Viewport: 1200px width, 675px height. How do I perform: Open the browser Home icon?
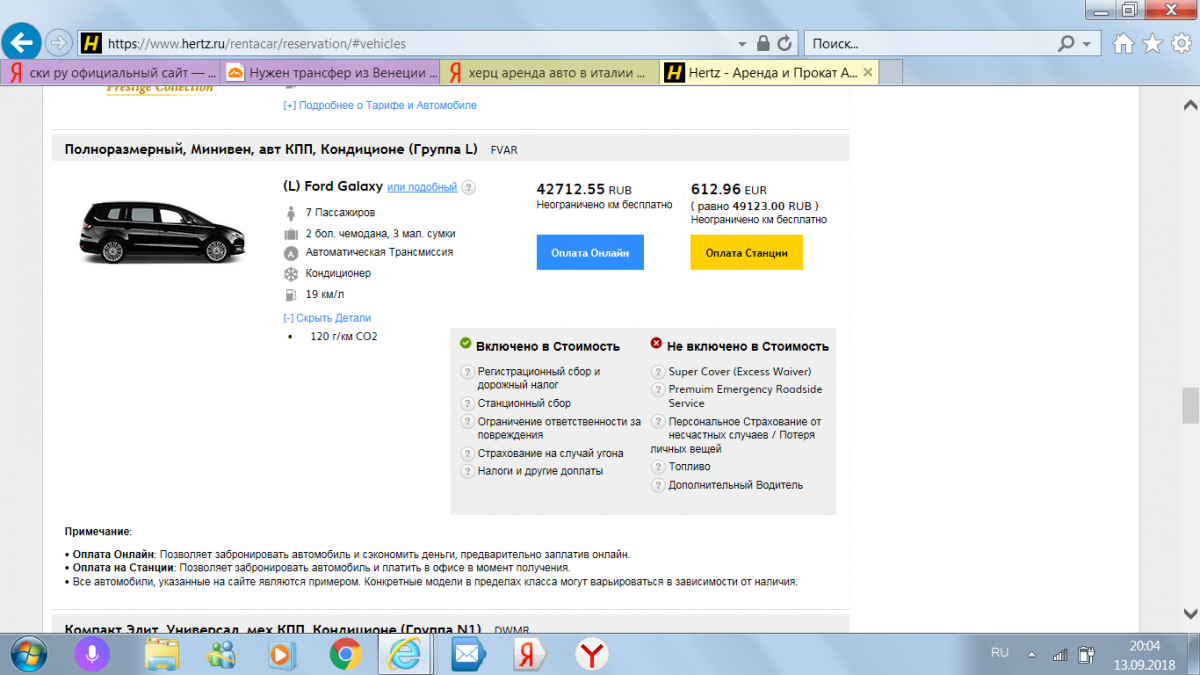point(1124,44)
